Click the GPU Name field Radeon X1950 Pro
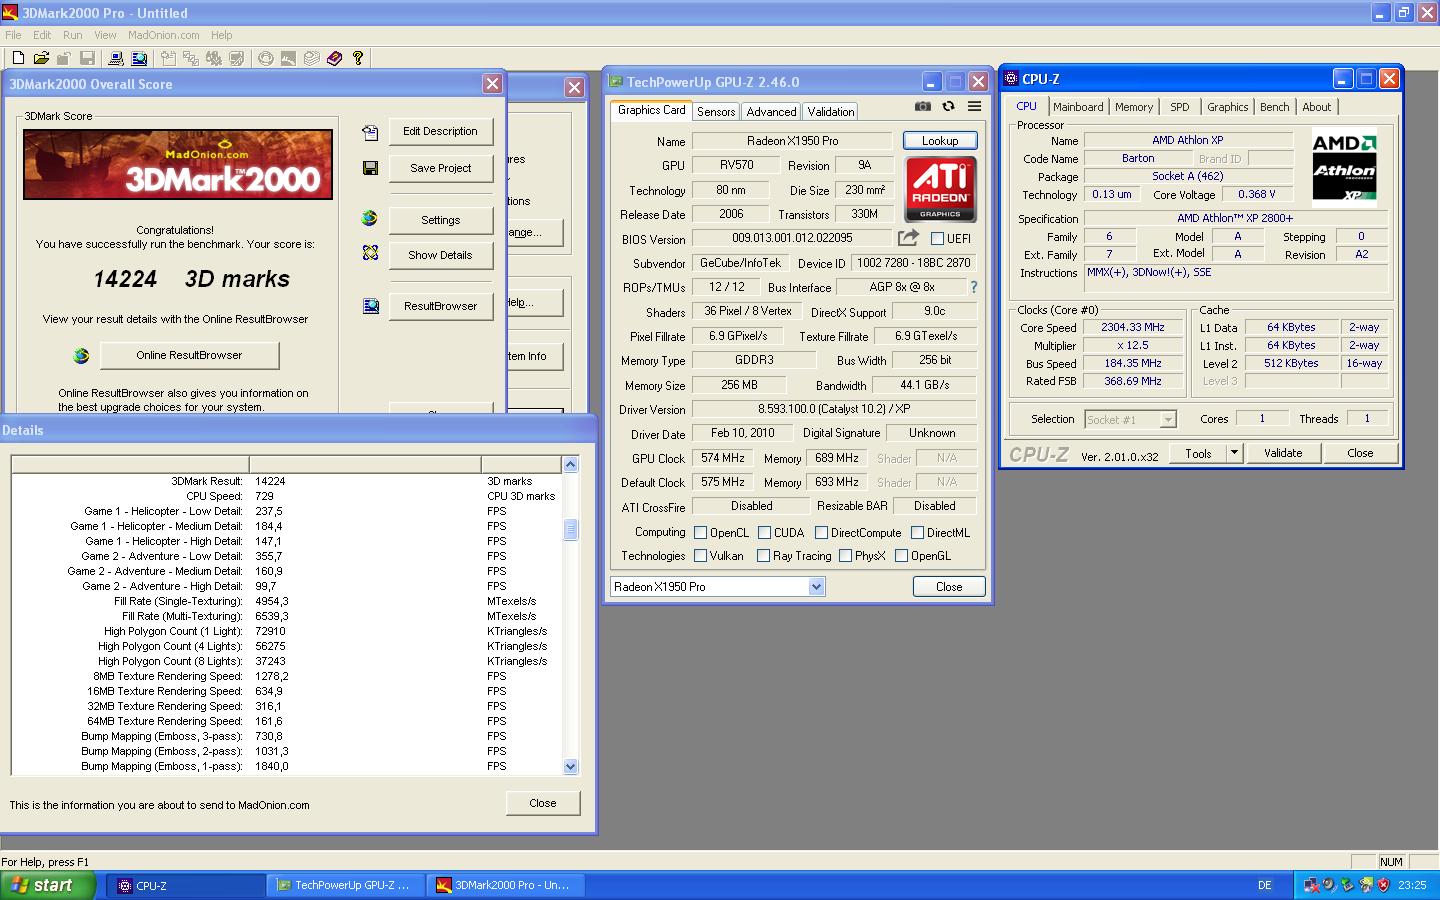1440x900 pixels. click(792, 141)
